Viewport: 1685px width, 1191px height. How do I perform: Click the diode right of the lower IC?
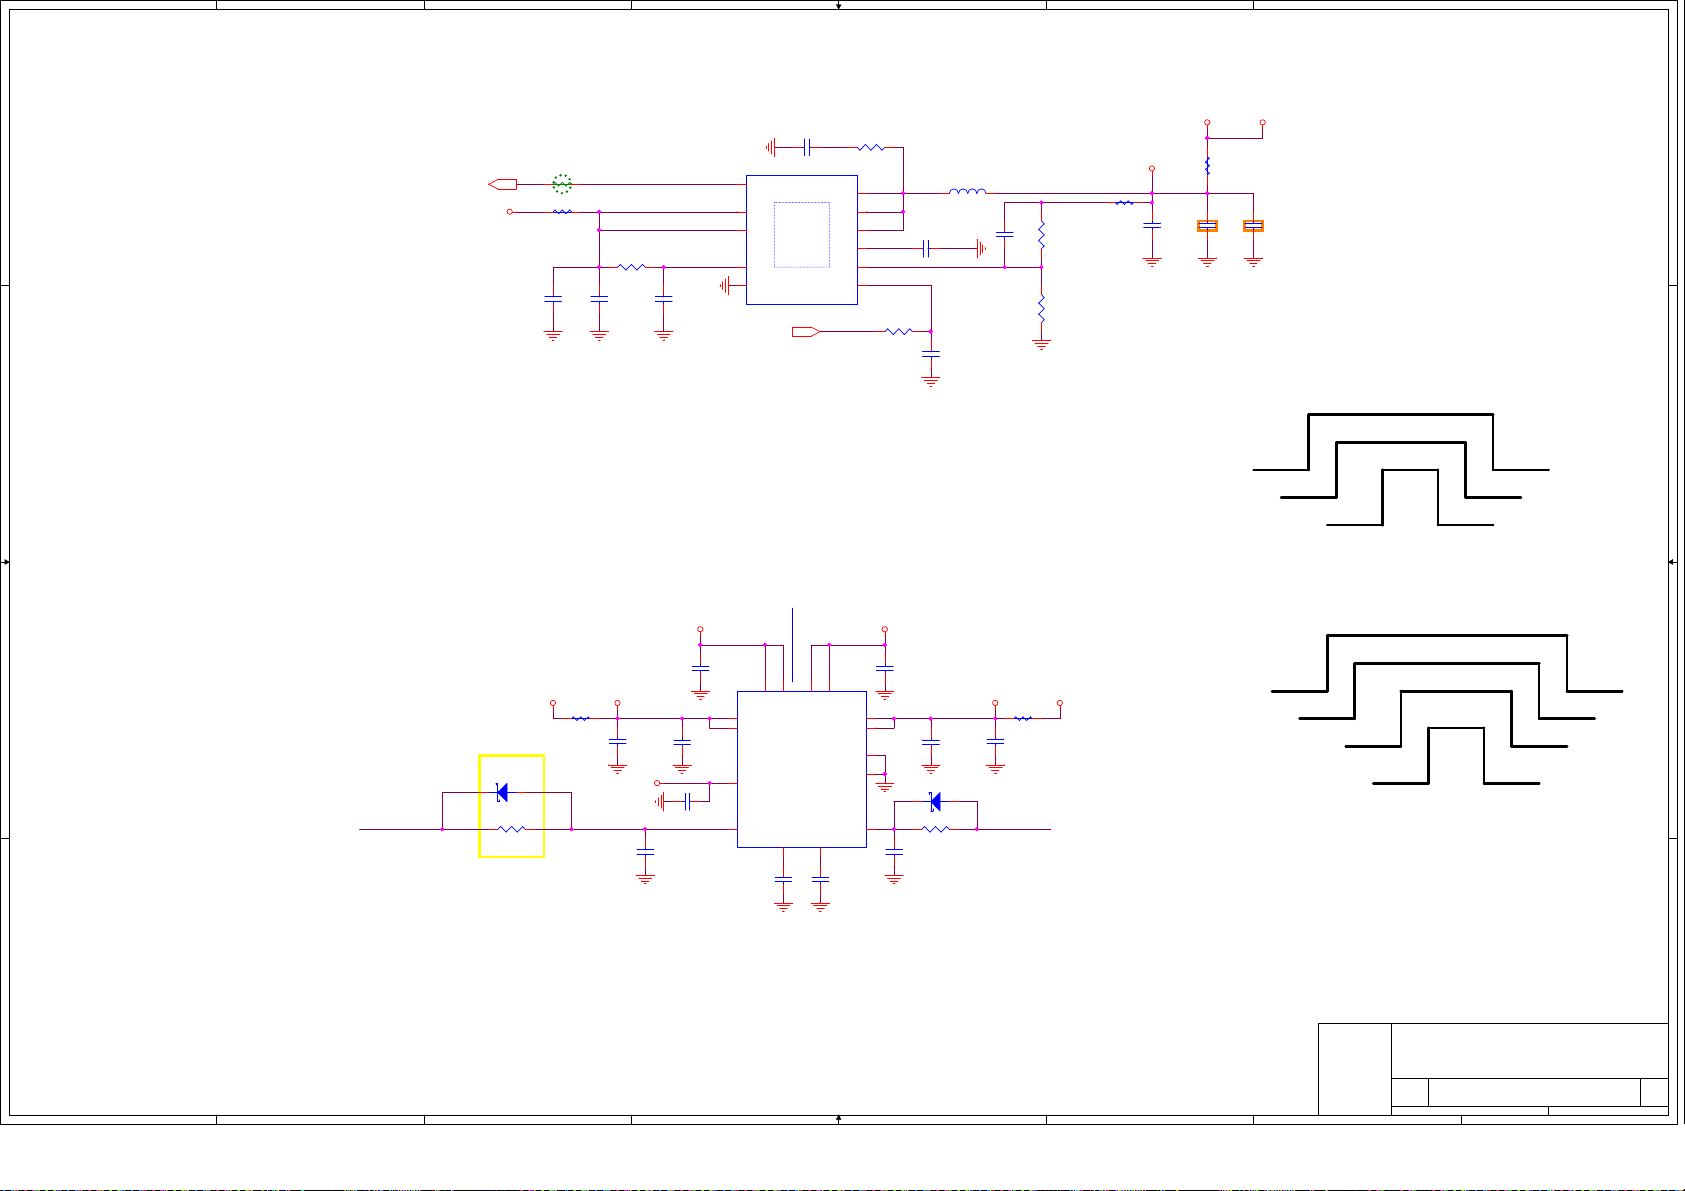pos(935,801)
